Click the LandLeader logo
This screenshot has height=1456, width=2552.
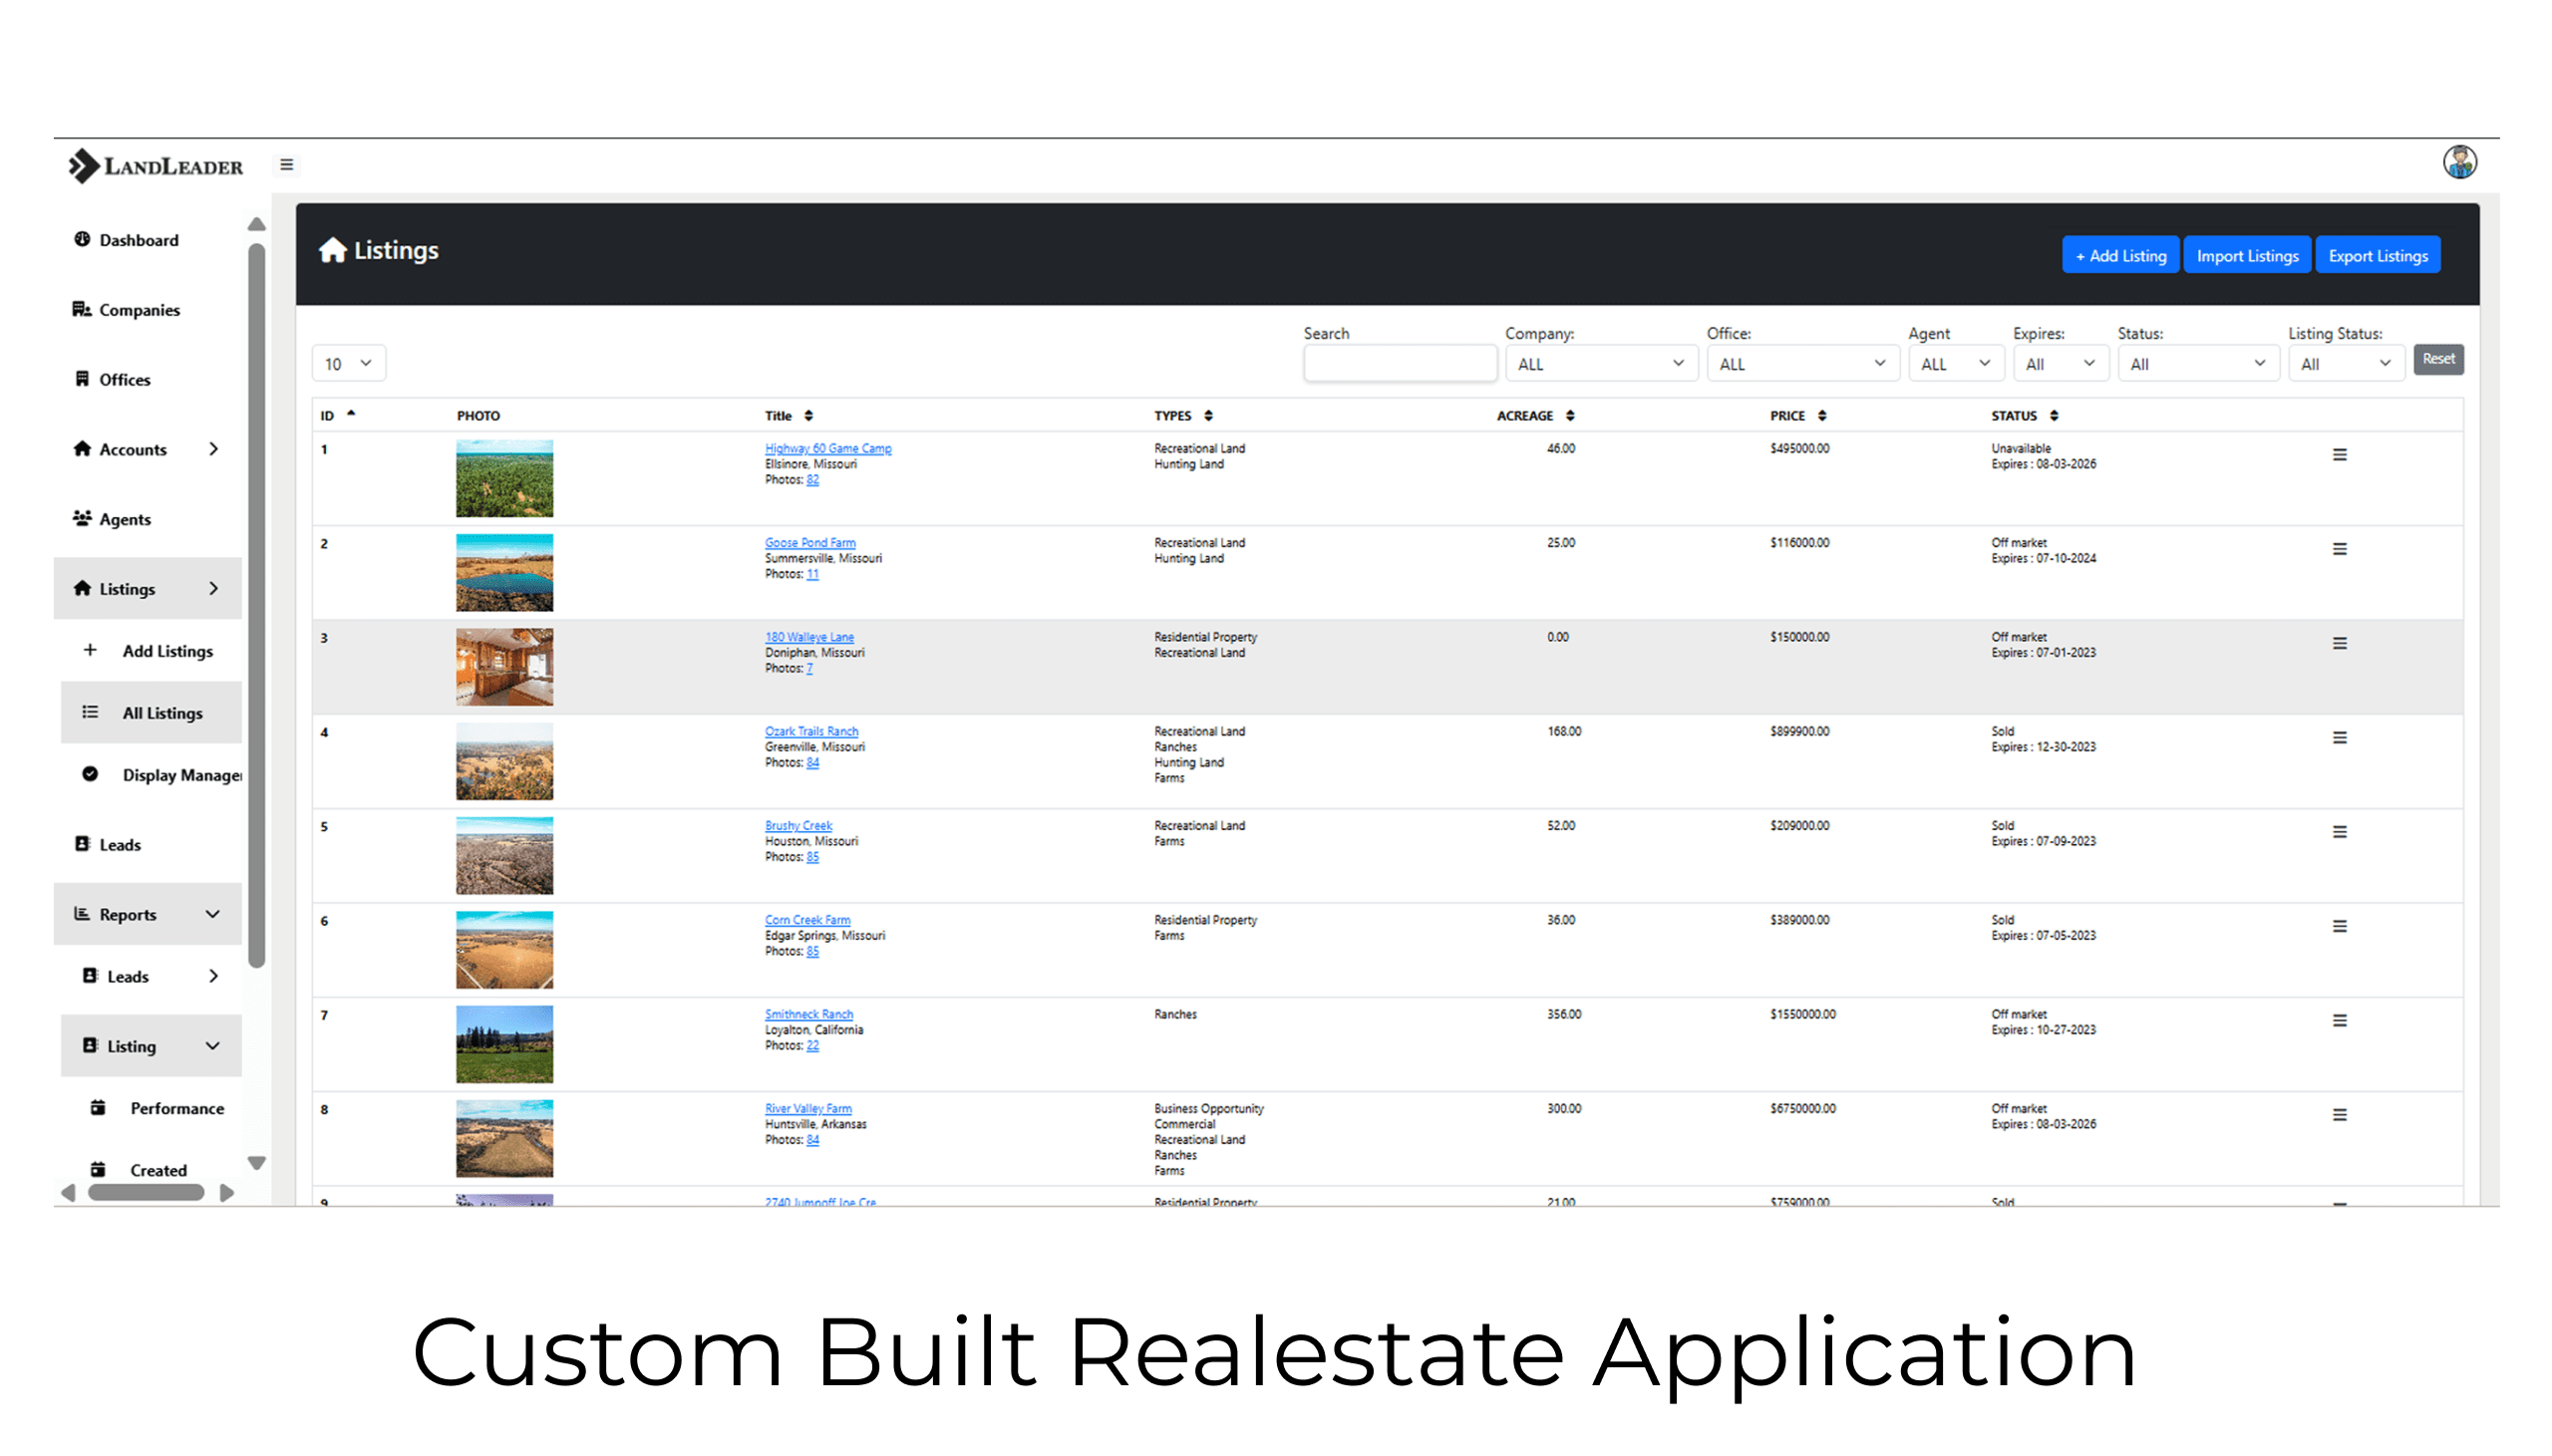(x=155, y=165)
